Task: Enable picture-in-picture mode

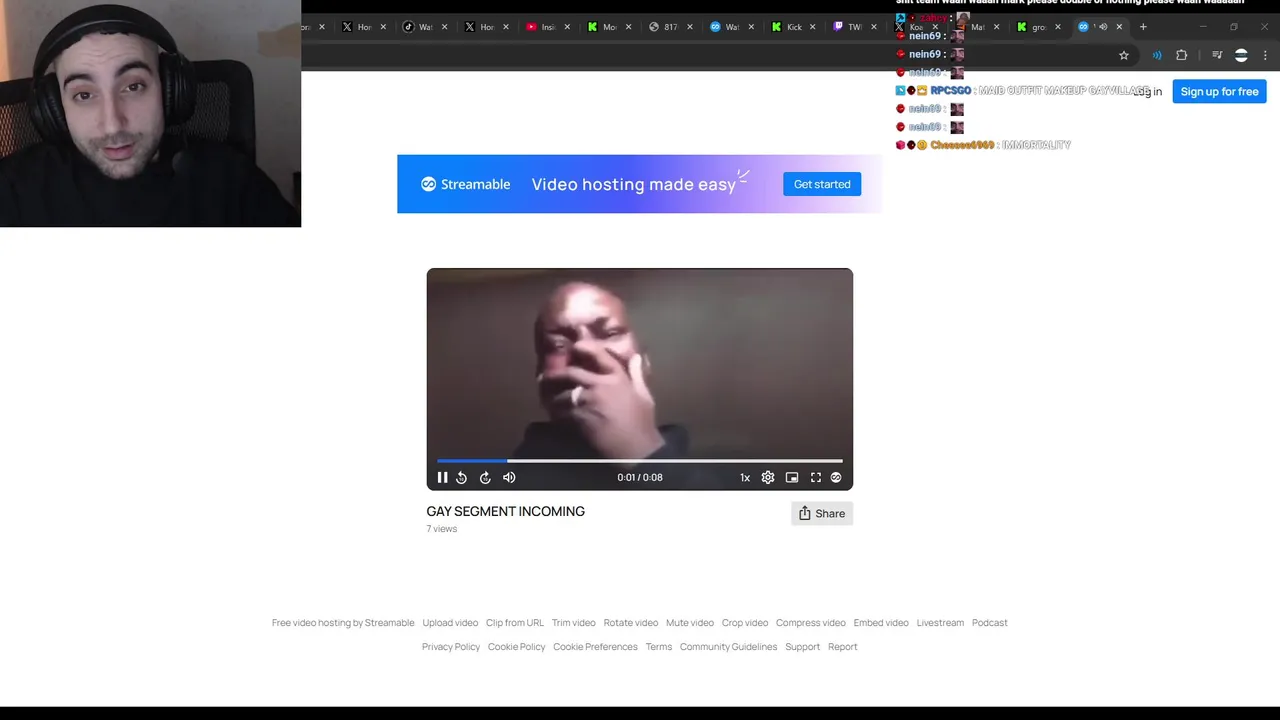Action: pos(792,478)
